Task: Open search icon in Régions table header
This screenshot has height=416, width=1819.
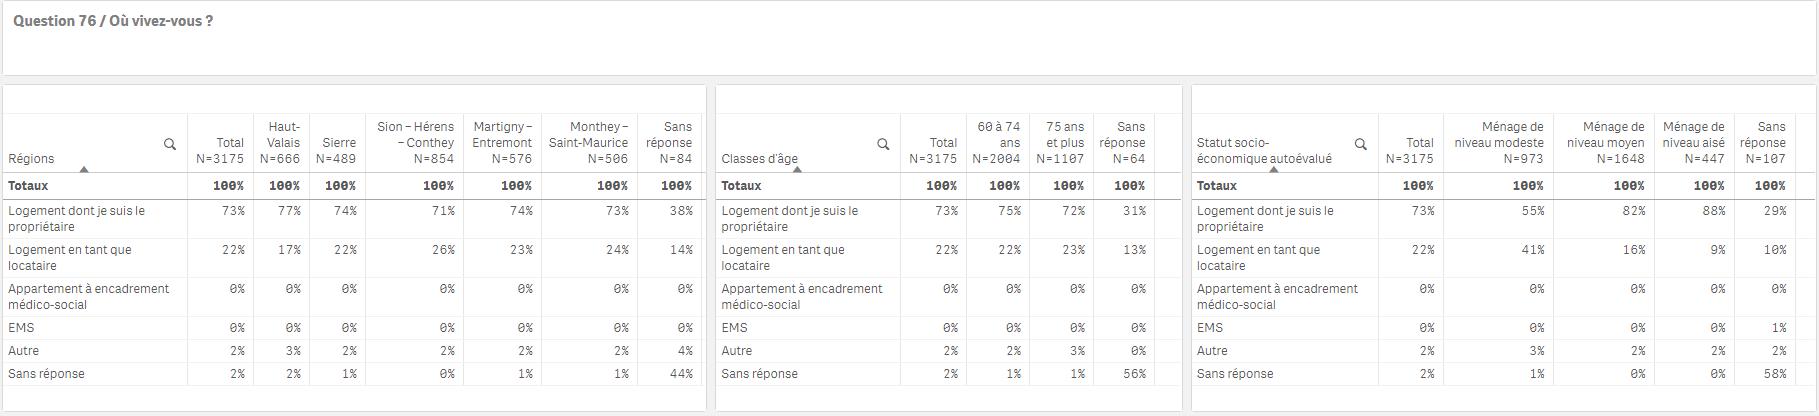Action: 170,144
